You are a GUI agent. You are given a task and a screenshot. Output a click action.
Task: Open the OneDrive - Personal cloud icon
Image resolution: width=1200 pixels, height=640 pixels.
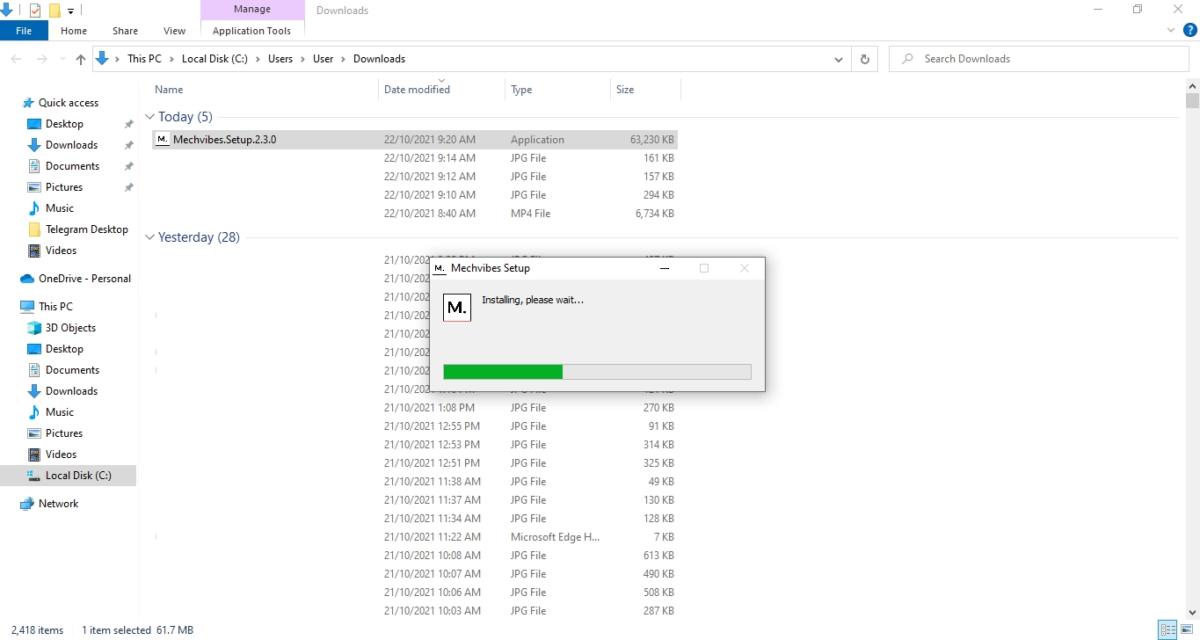click(27, 278)
